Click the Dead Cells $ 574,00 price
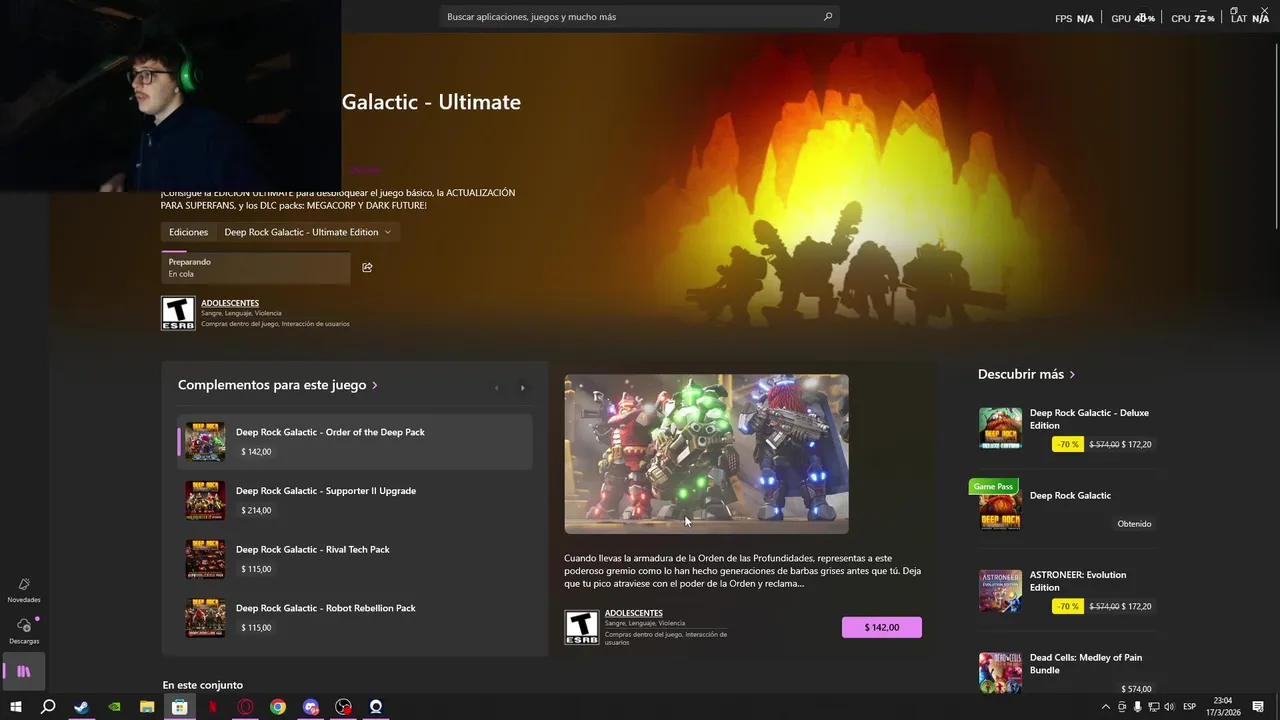Image resolution: width=1280 pixels, height=720 pixels. [x=1136, y=689]
